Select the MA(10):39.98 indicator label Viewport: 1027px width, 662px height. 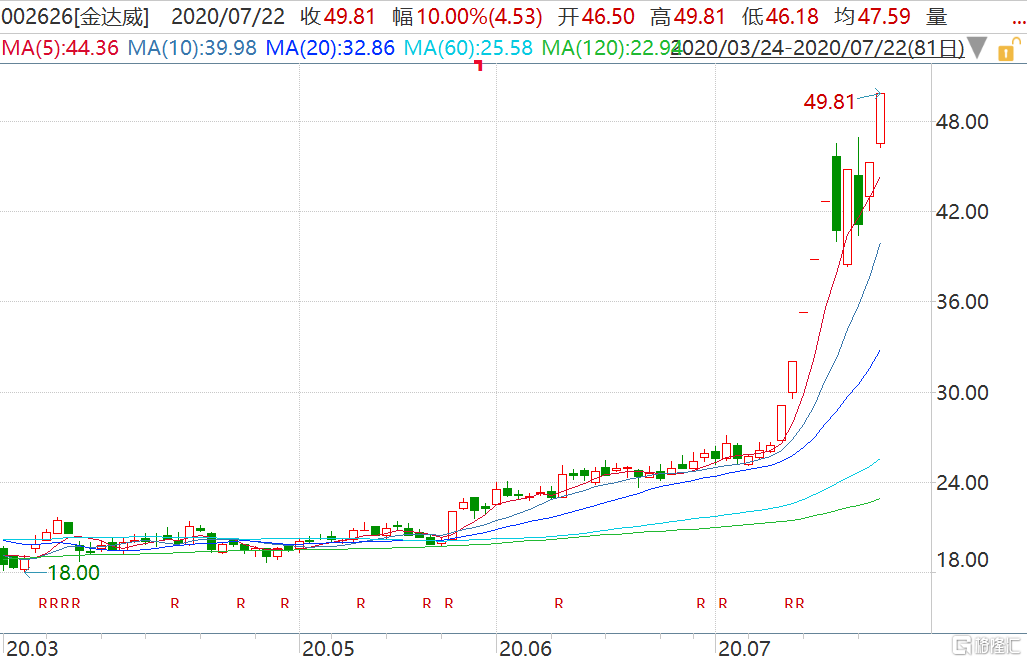[x=192, y=48]
